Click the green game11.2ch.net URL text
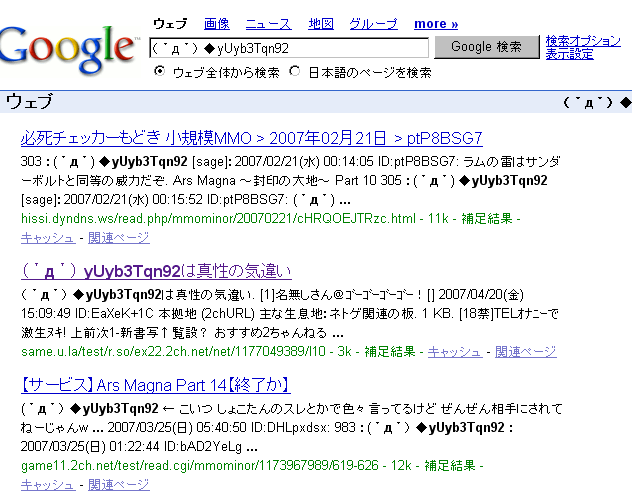632x497 pixels. pos(200,466)
